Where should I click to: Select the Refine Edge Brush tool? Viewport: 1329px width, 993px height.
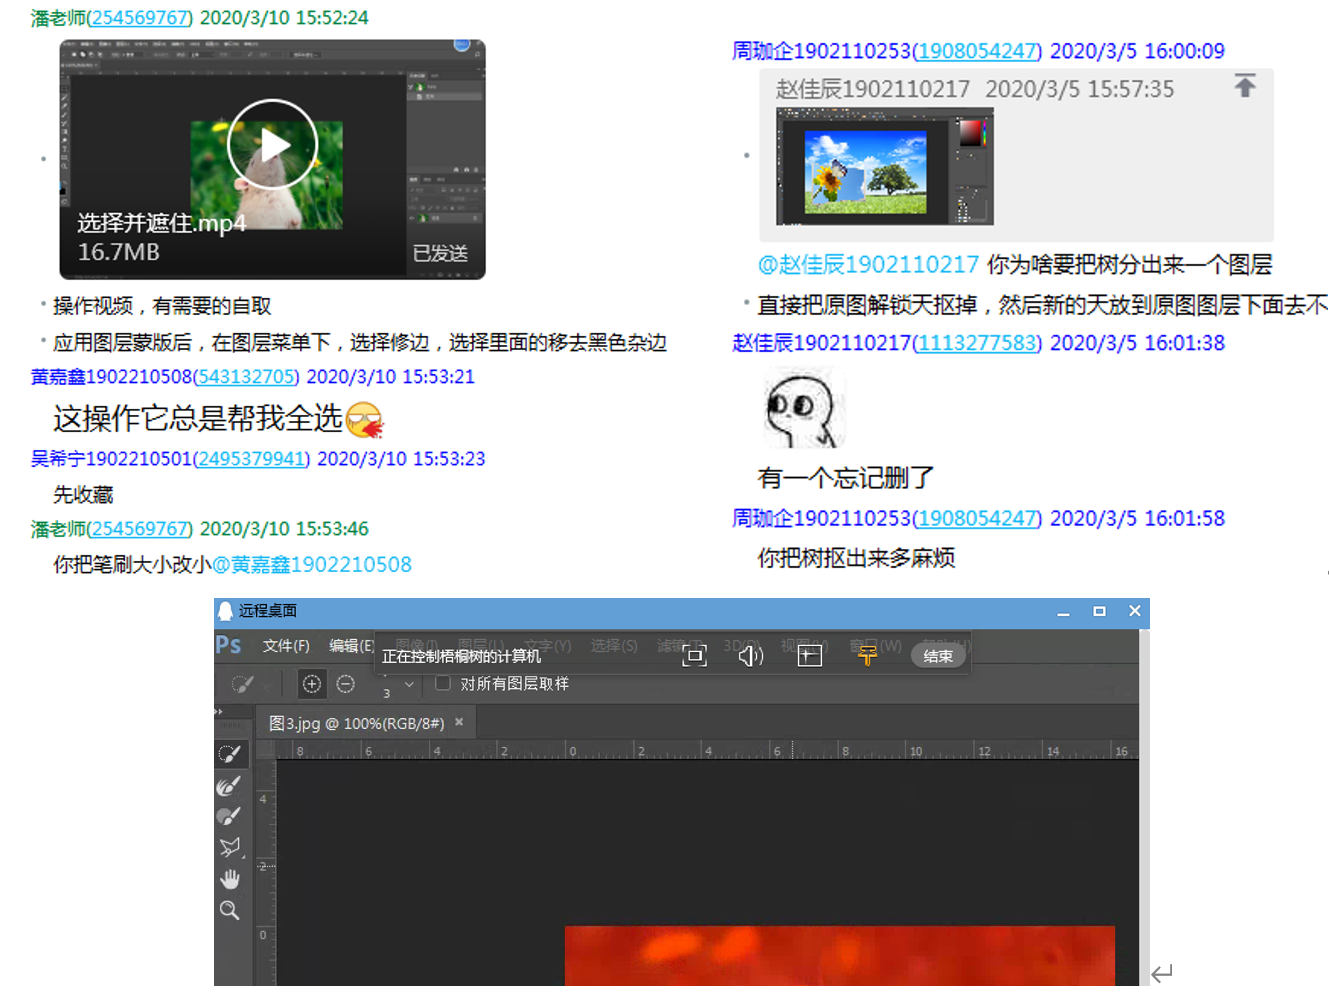[229, 786]
